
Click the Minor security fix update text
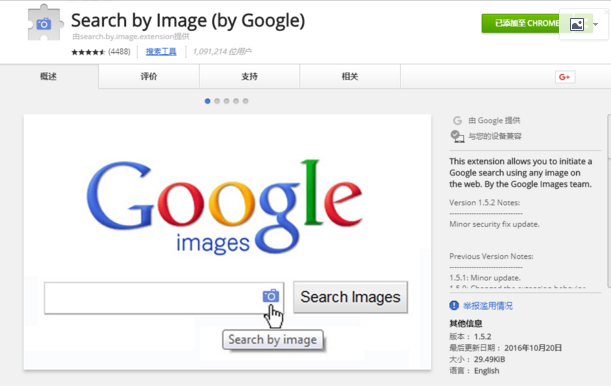tap(494, 224)
